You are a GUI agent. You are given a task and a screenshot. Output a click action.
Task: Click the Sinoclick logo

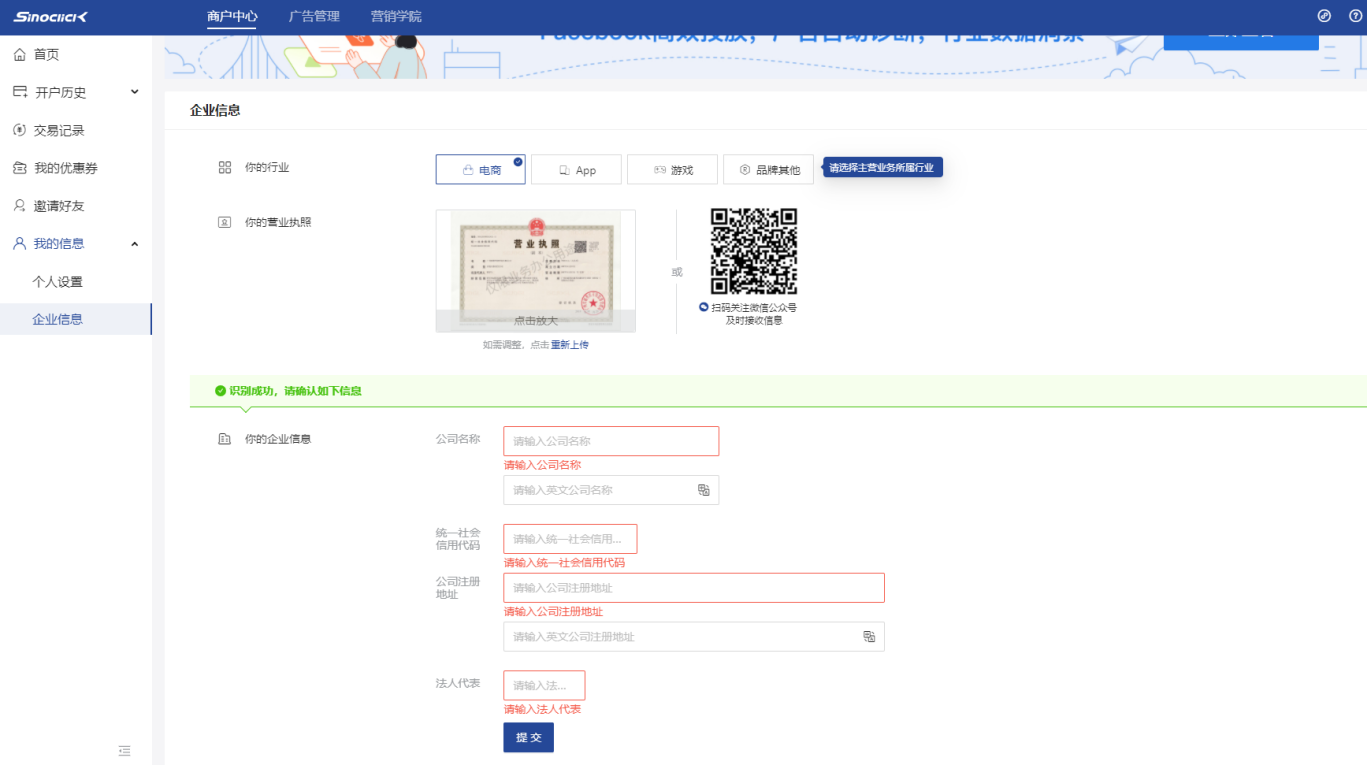point(51,17)
